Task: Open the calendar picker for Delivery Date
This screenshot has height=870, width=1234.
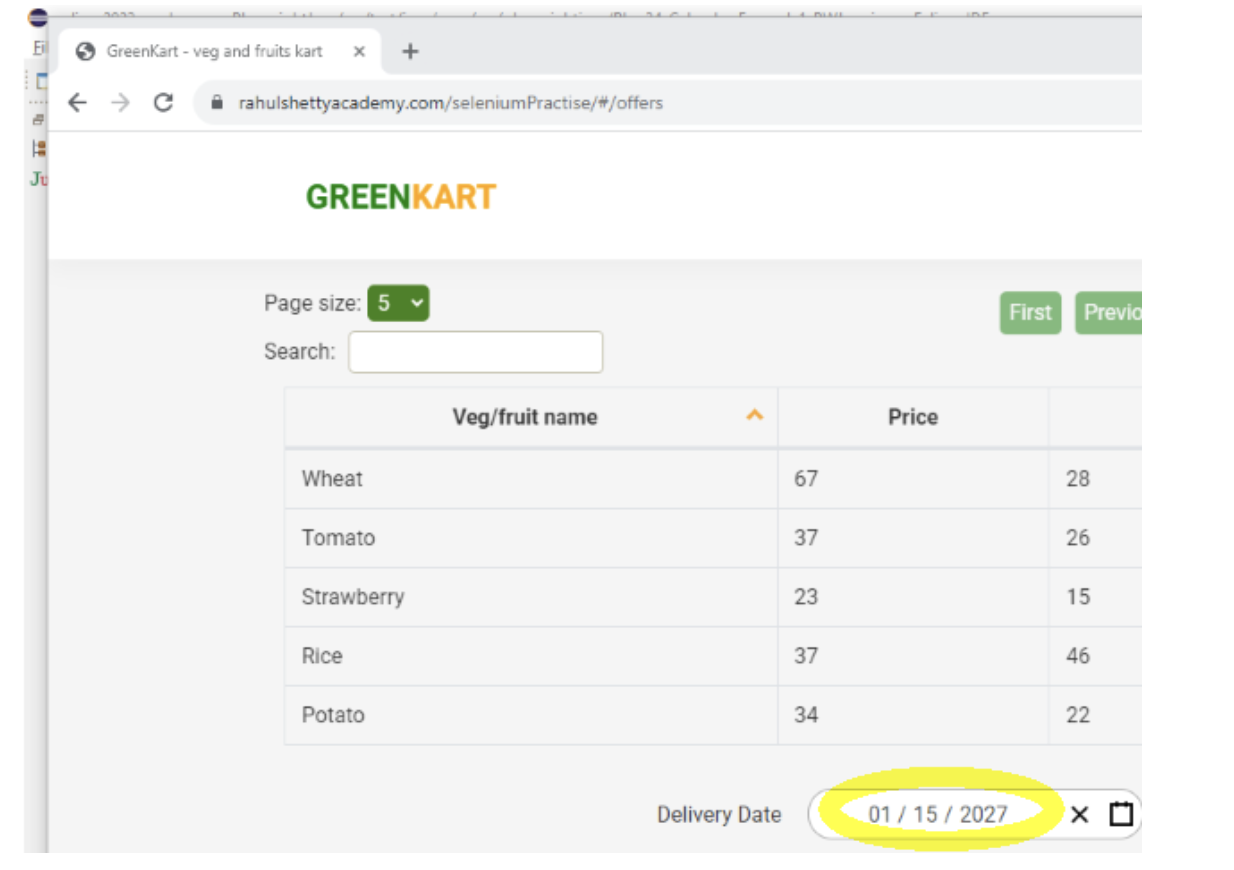Action: [1119, 815]
